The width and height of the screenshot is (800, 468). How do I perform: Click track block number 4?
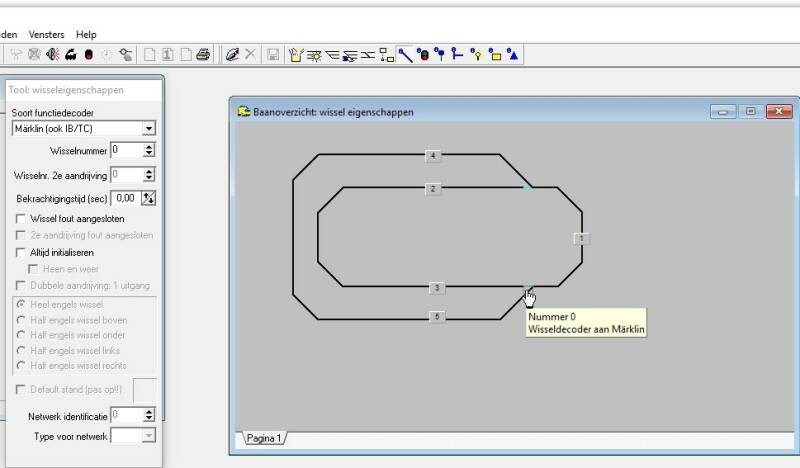(x=432, y=156)
